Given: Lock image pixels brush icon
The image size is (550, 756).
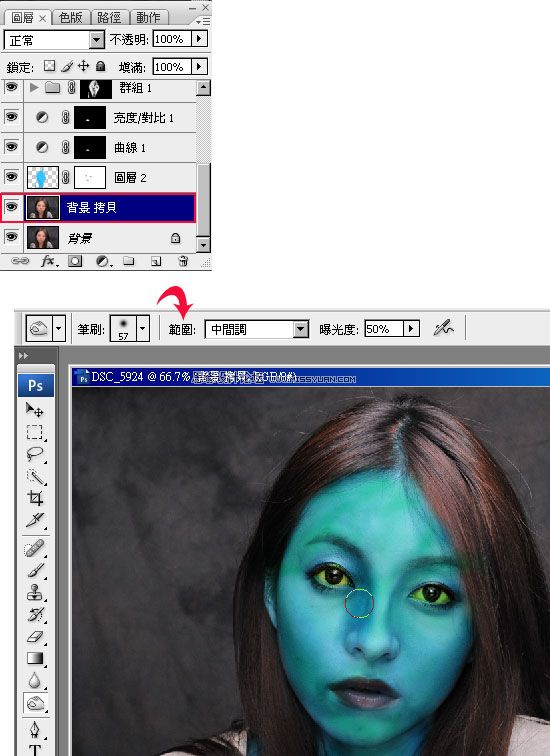Looking at the screenshot, I should [67, 66].
